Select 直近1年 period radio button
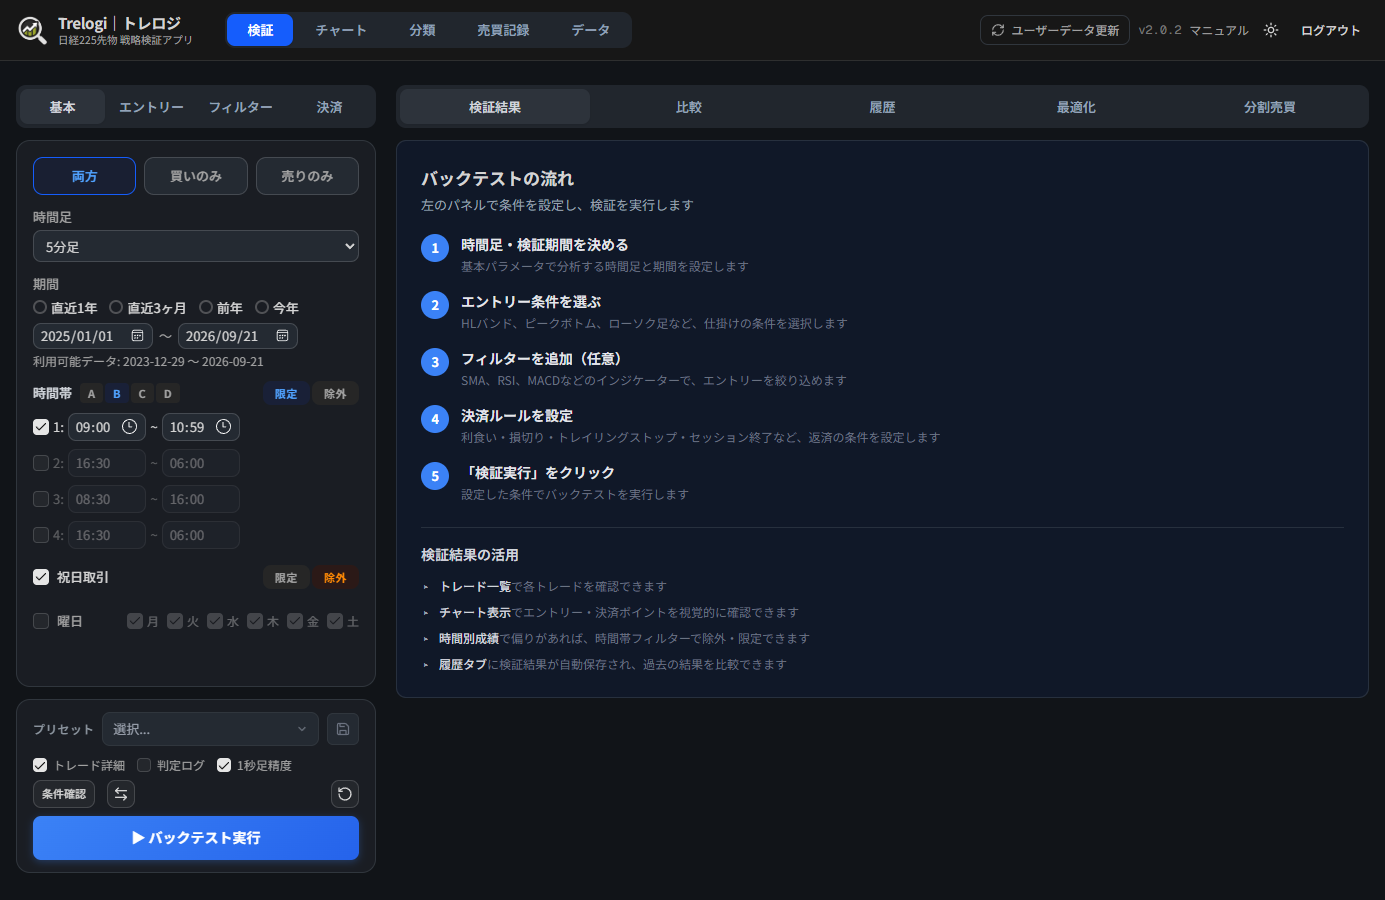Image resolution: width=1385 pixels, height=900 pixels. 40,307
